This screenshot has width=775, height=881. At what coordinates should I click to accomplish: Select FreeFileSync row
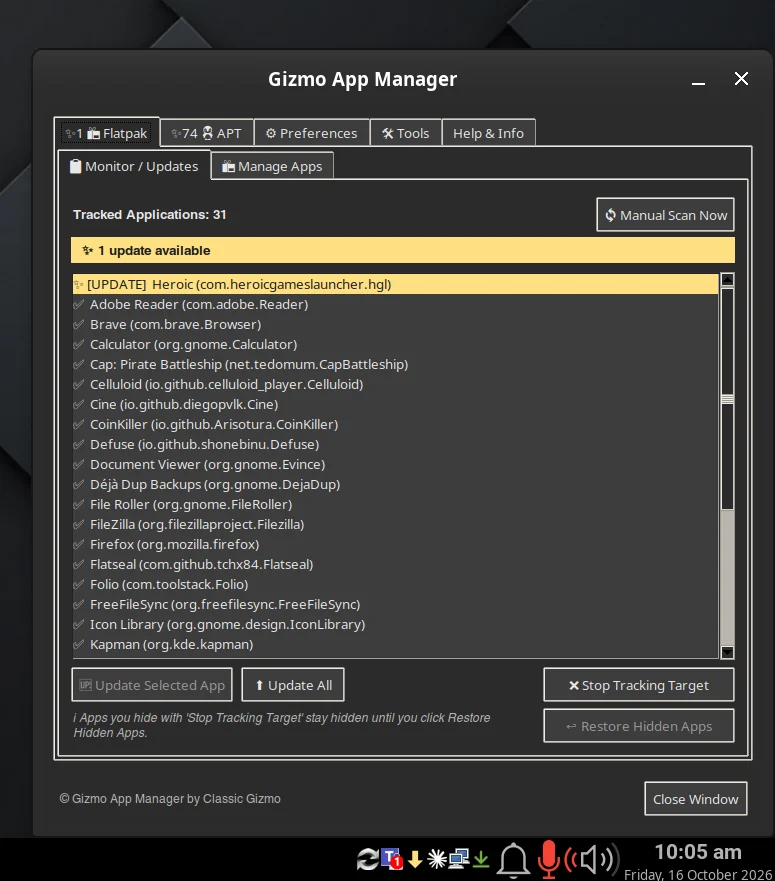tap(395, 605)
